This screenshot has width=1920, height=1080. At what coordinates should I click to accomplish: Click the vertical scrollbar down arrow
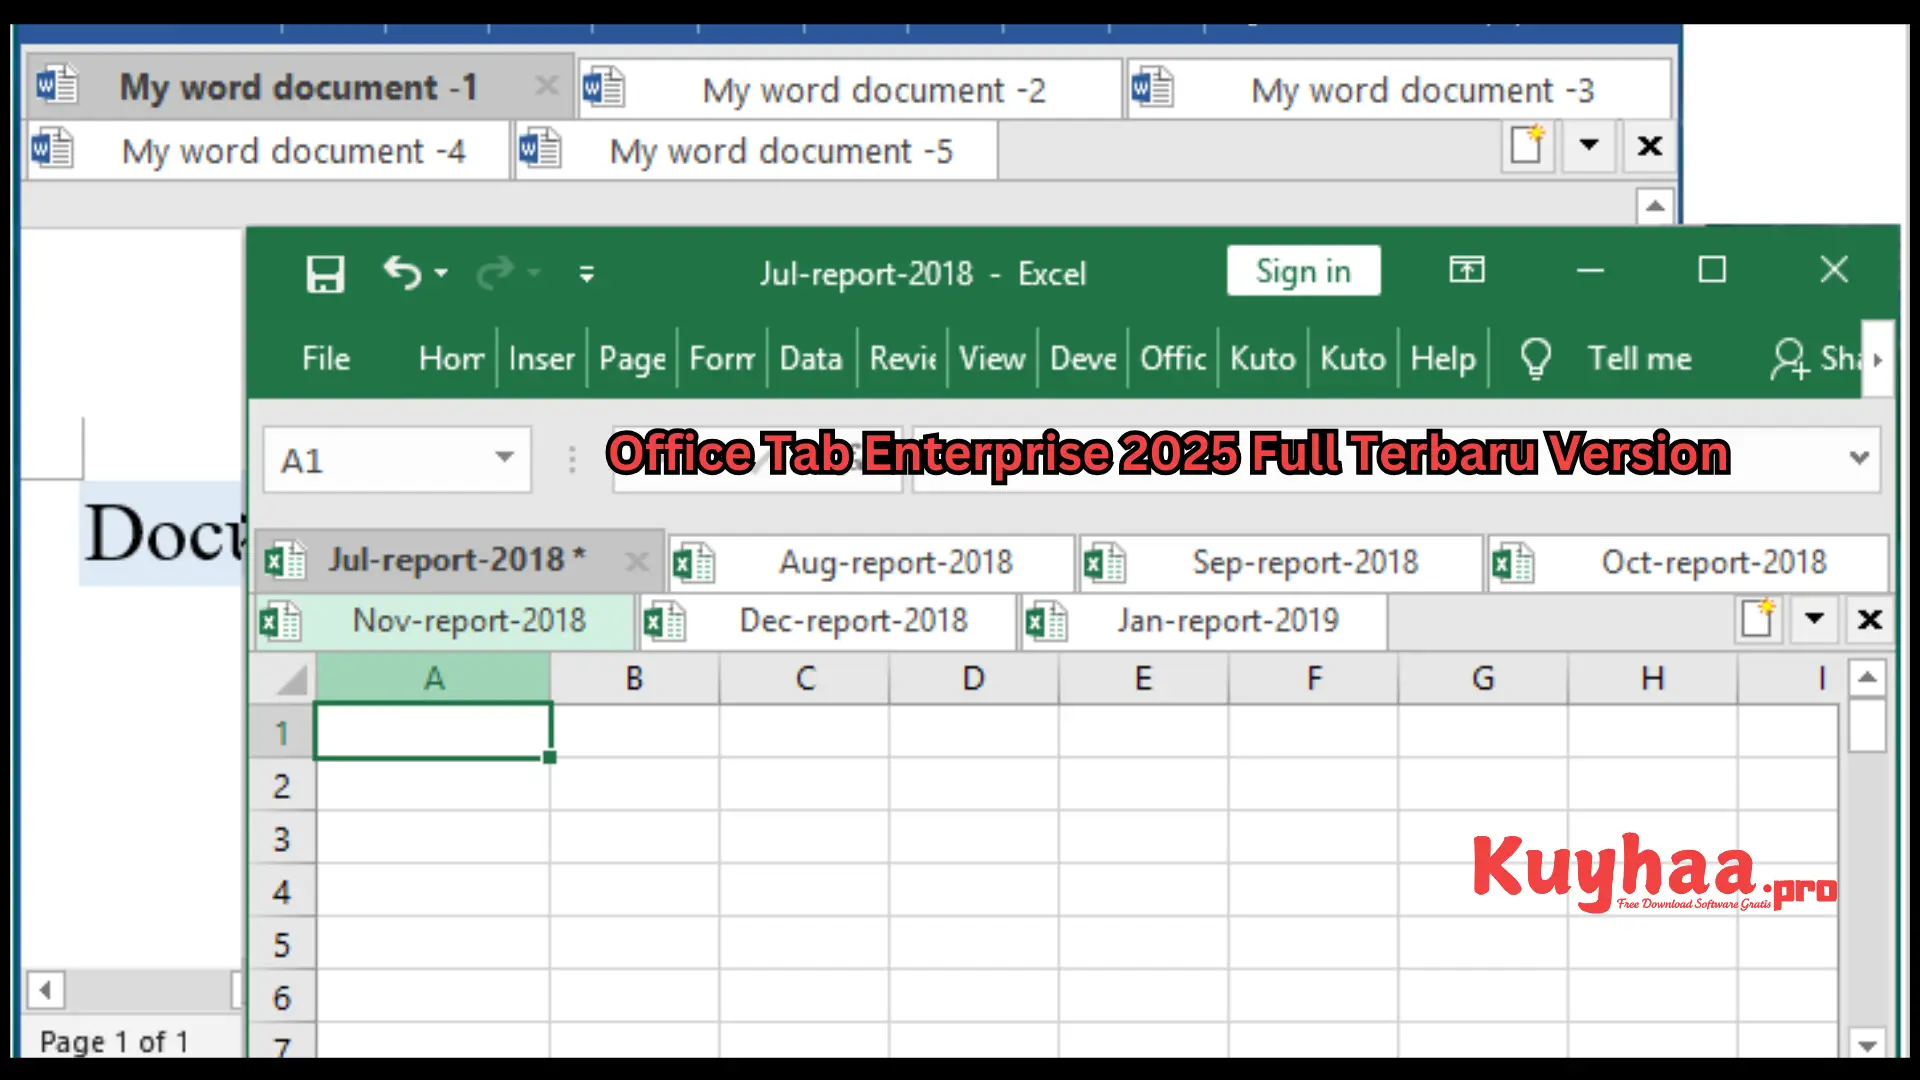1868,1045
